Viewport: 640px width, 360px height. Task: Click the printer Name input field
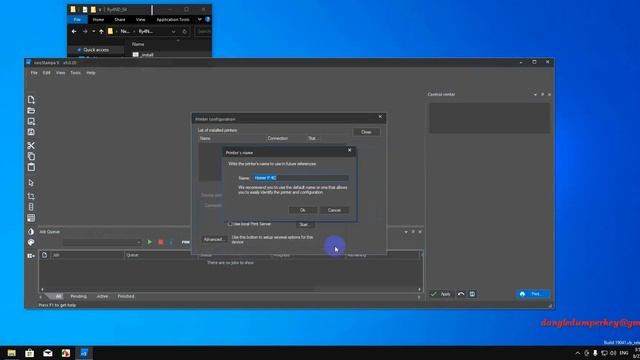300,178
